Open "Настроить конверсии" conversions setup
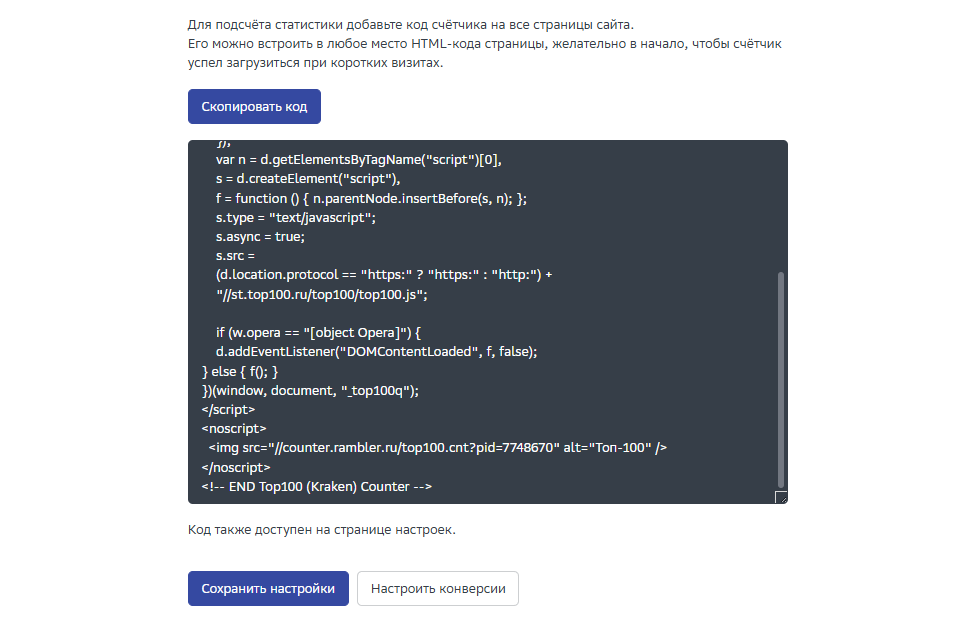 [438, 589]
